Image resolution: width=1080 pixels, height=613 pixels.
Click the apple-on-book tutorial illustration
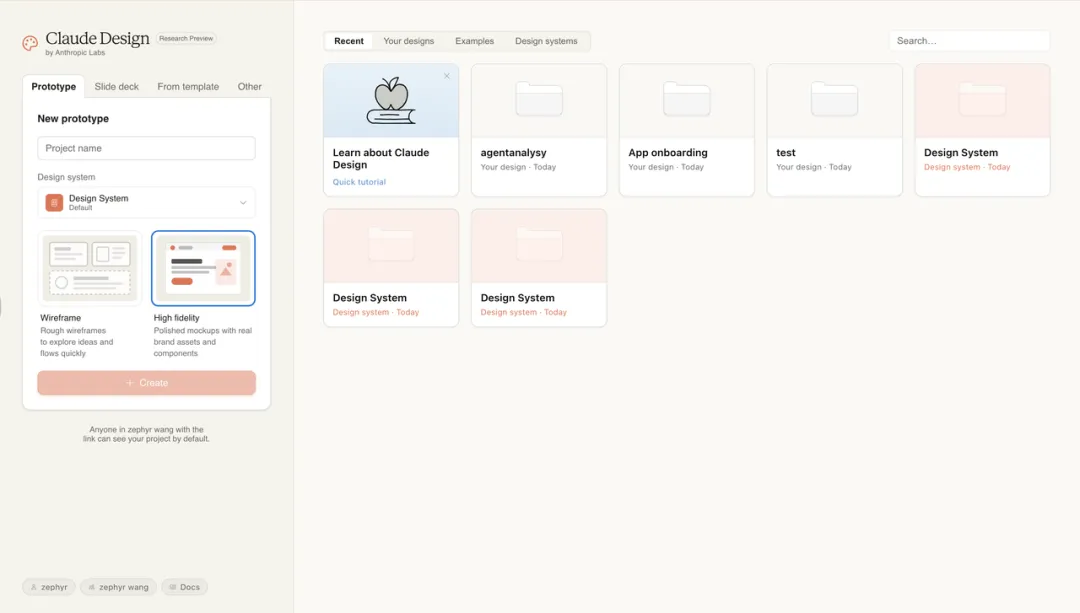[x=391, y=101]
